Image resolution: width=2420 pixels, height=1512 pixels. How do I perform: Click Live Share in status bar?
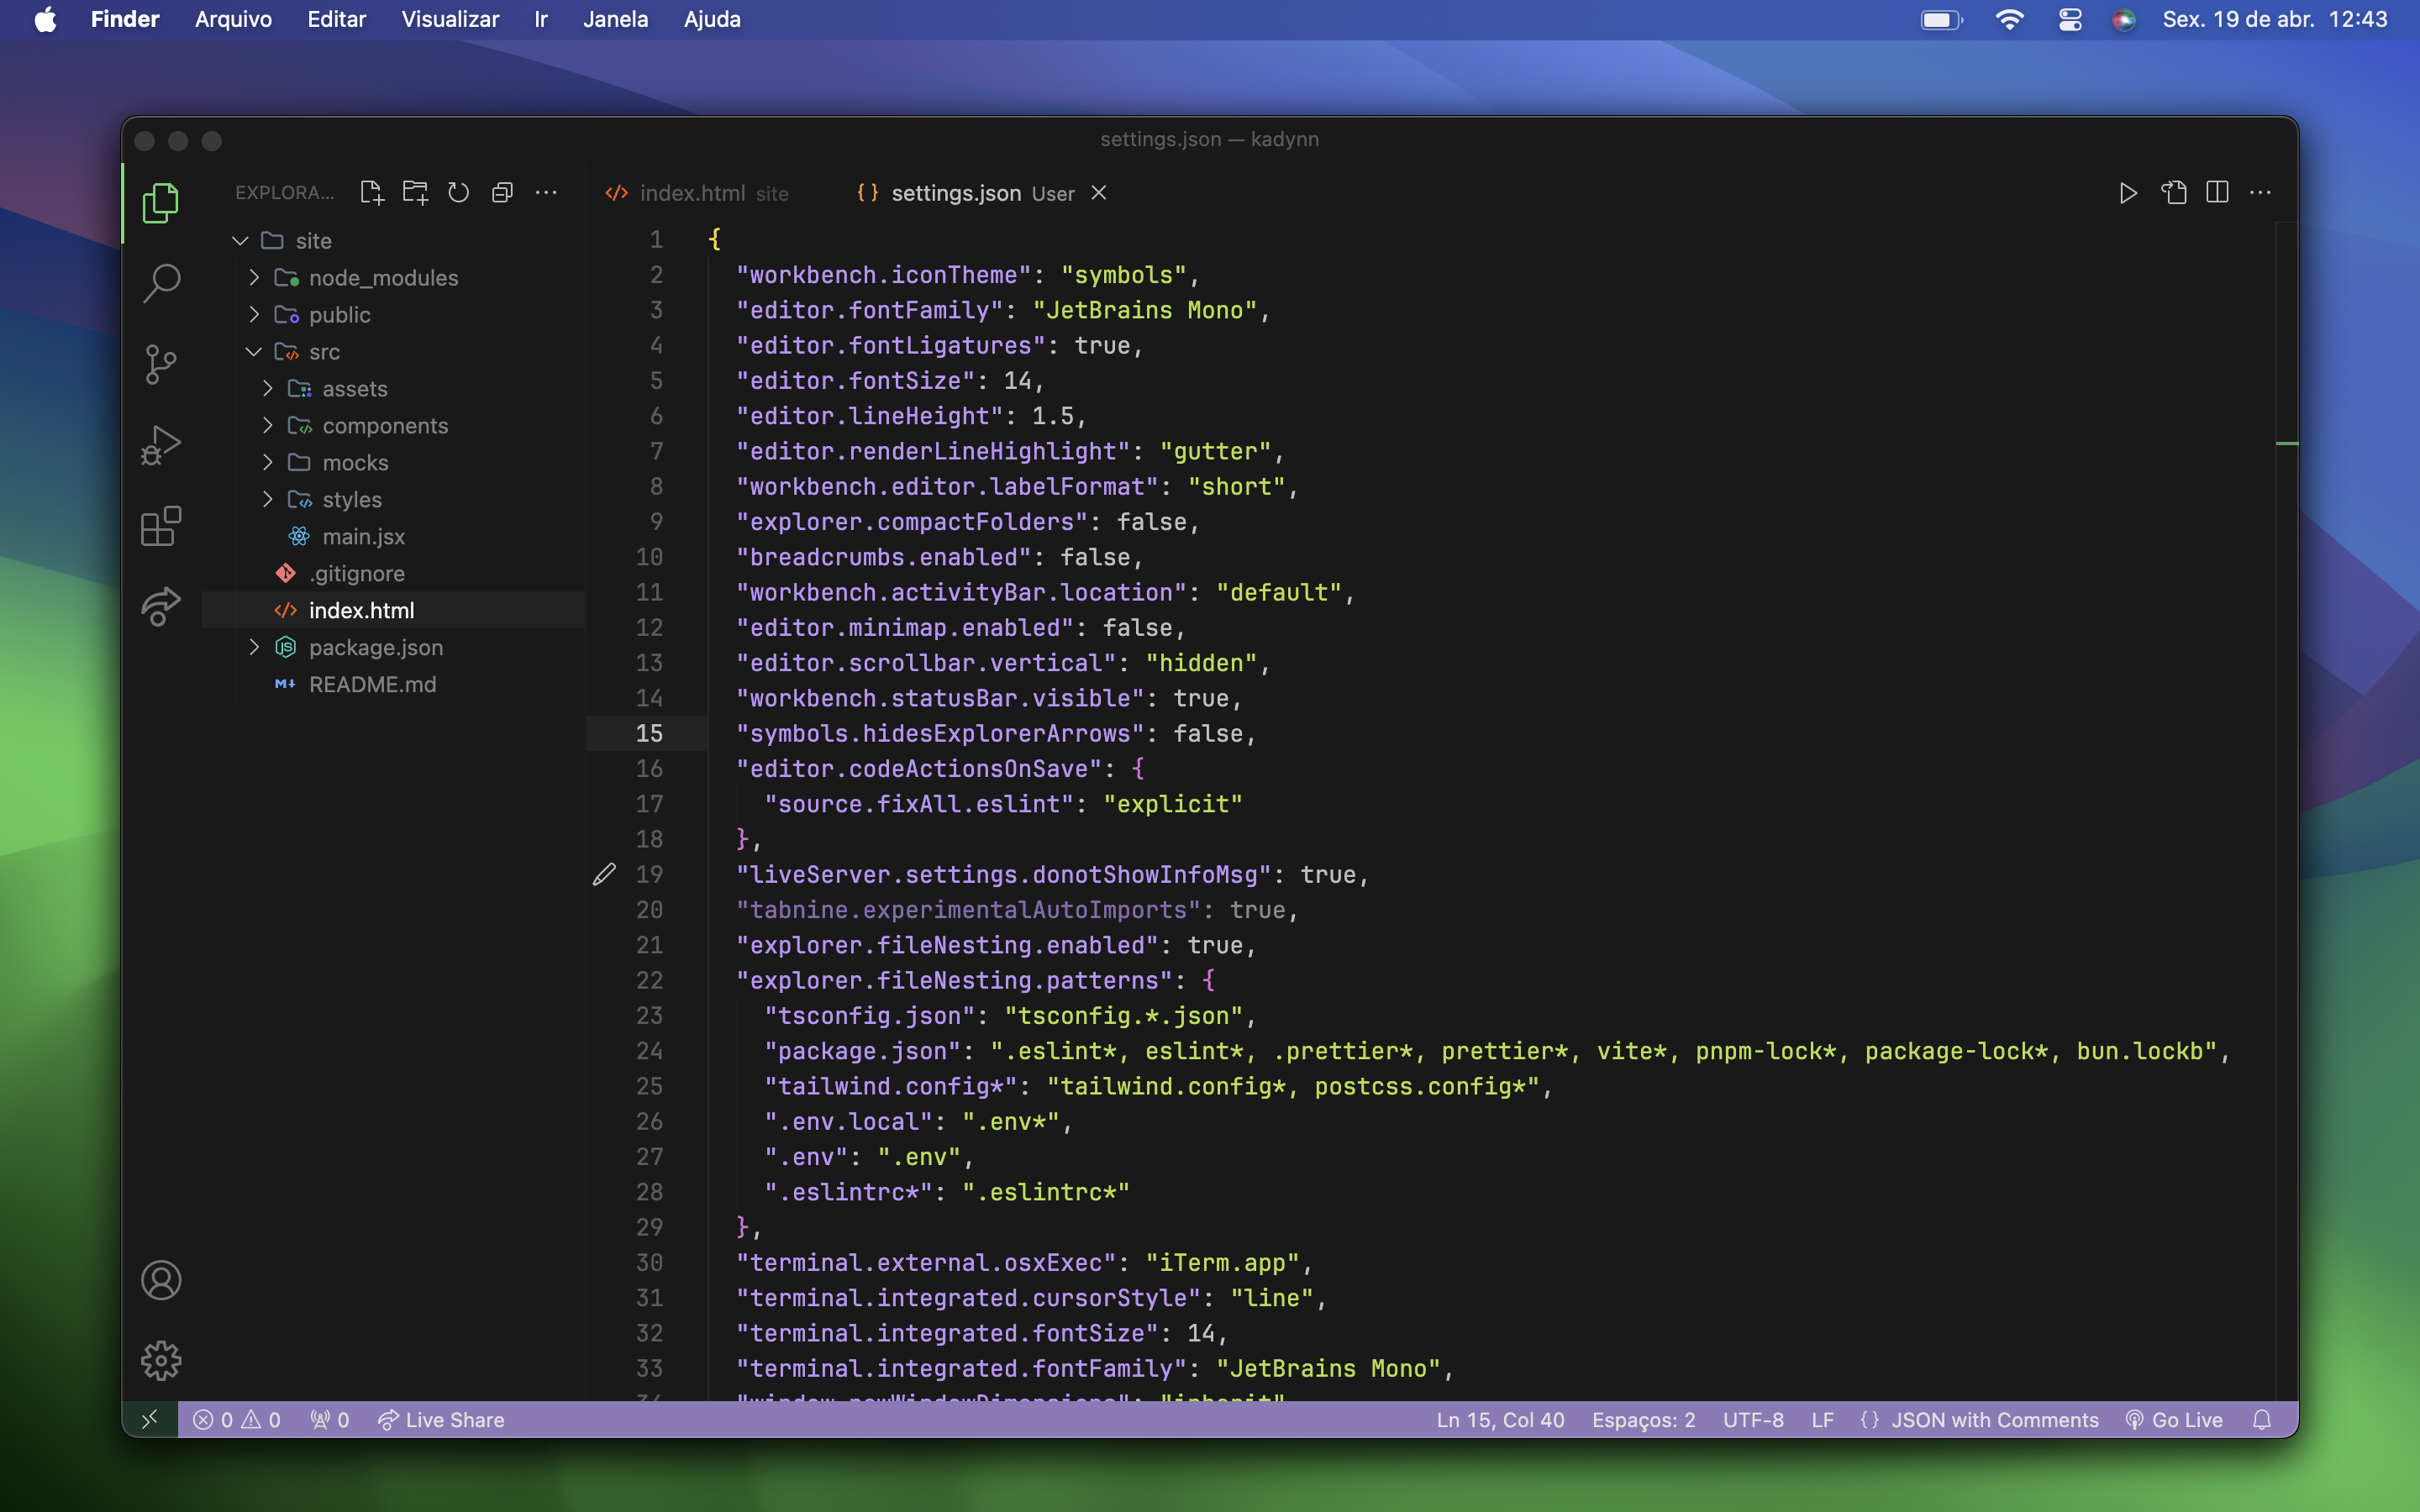[441, 1420]
